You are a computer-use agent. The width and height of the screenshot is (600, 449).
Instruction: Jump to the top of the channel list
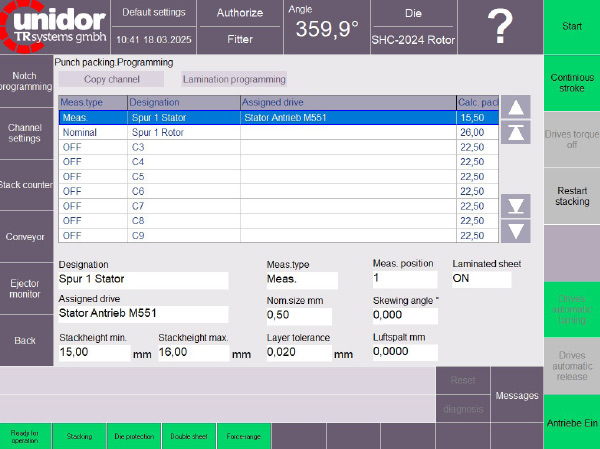pyautogui.click(x=515, y=132)
